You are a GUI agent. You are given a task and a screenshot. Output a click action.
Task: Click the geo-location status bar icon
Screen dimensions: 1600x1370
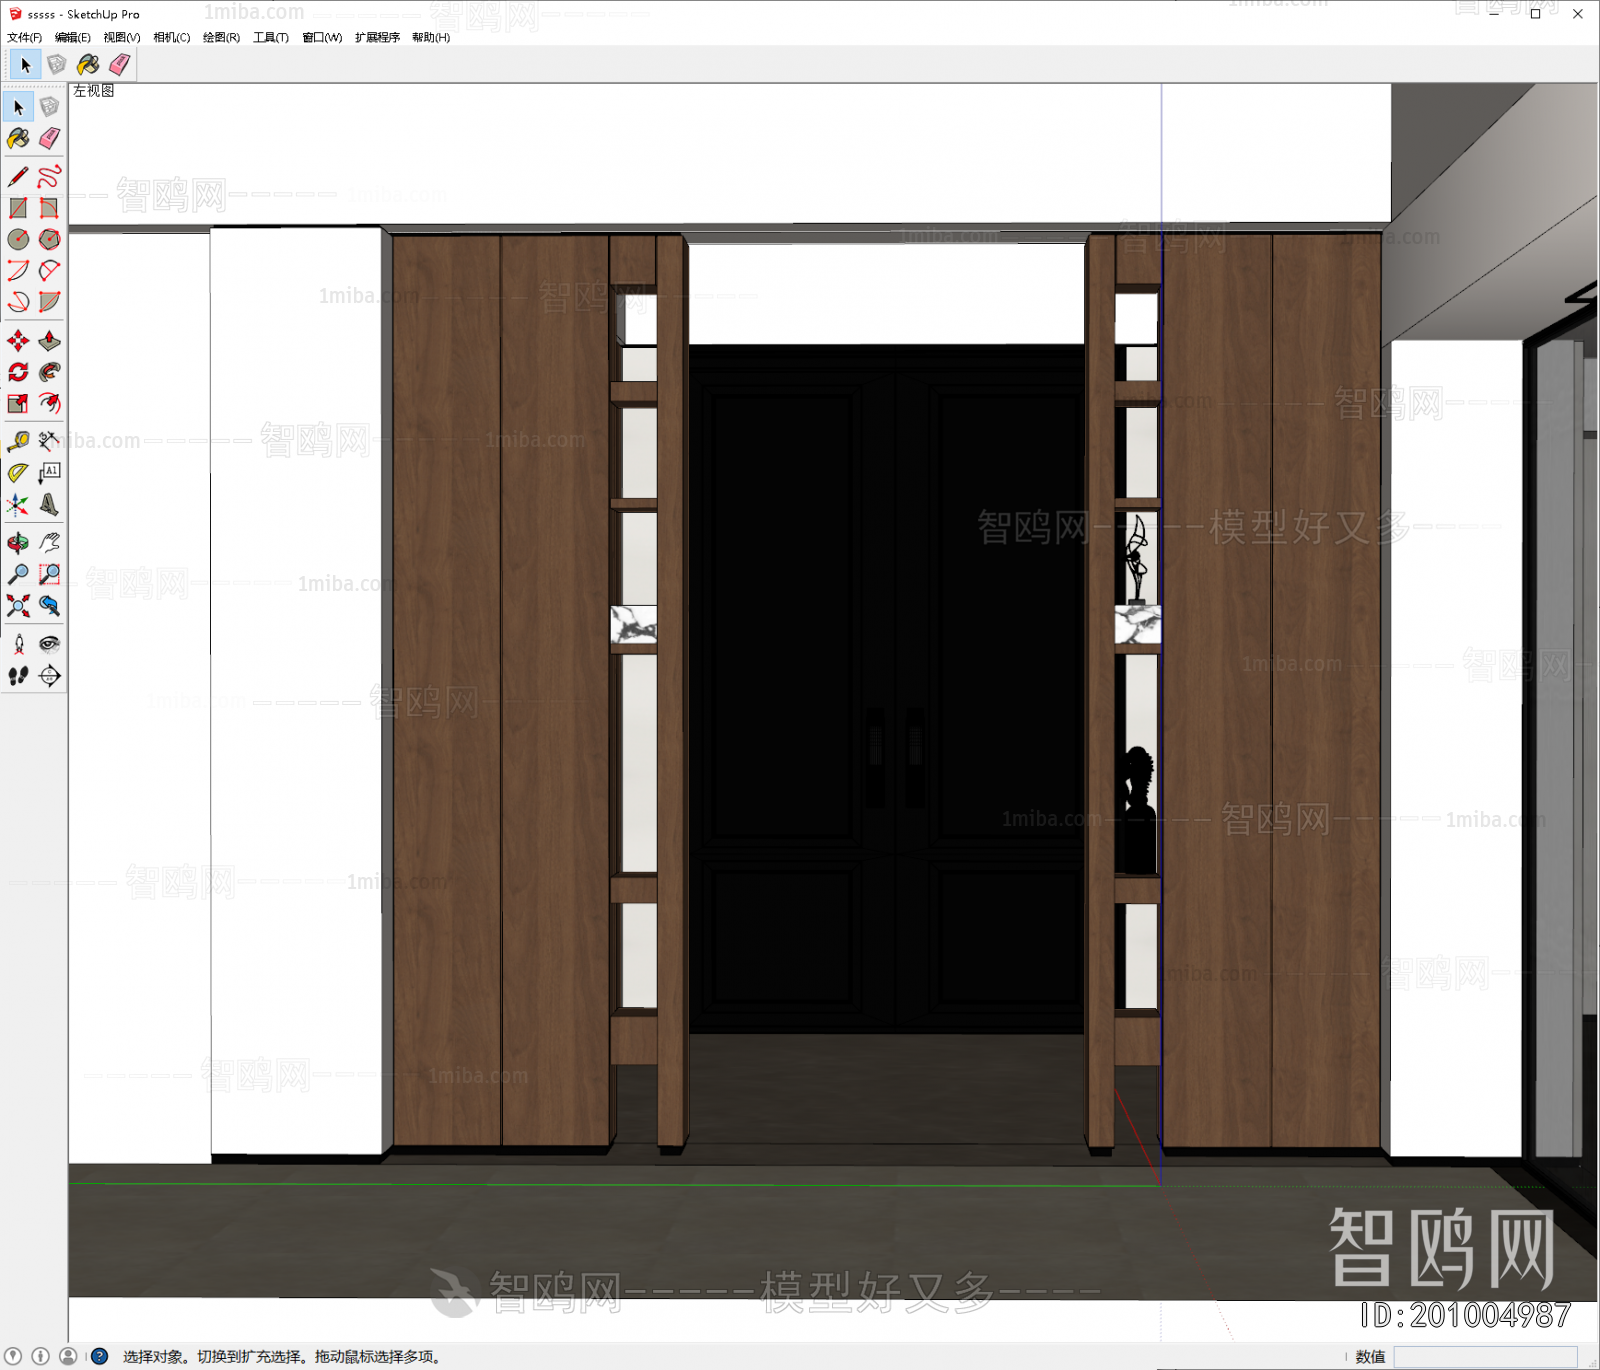click(14, 1356)
